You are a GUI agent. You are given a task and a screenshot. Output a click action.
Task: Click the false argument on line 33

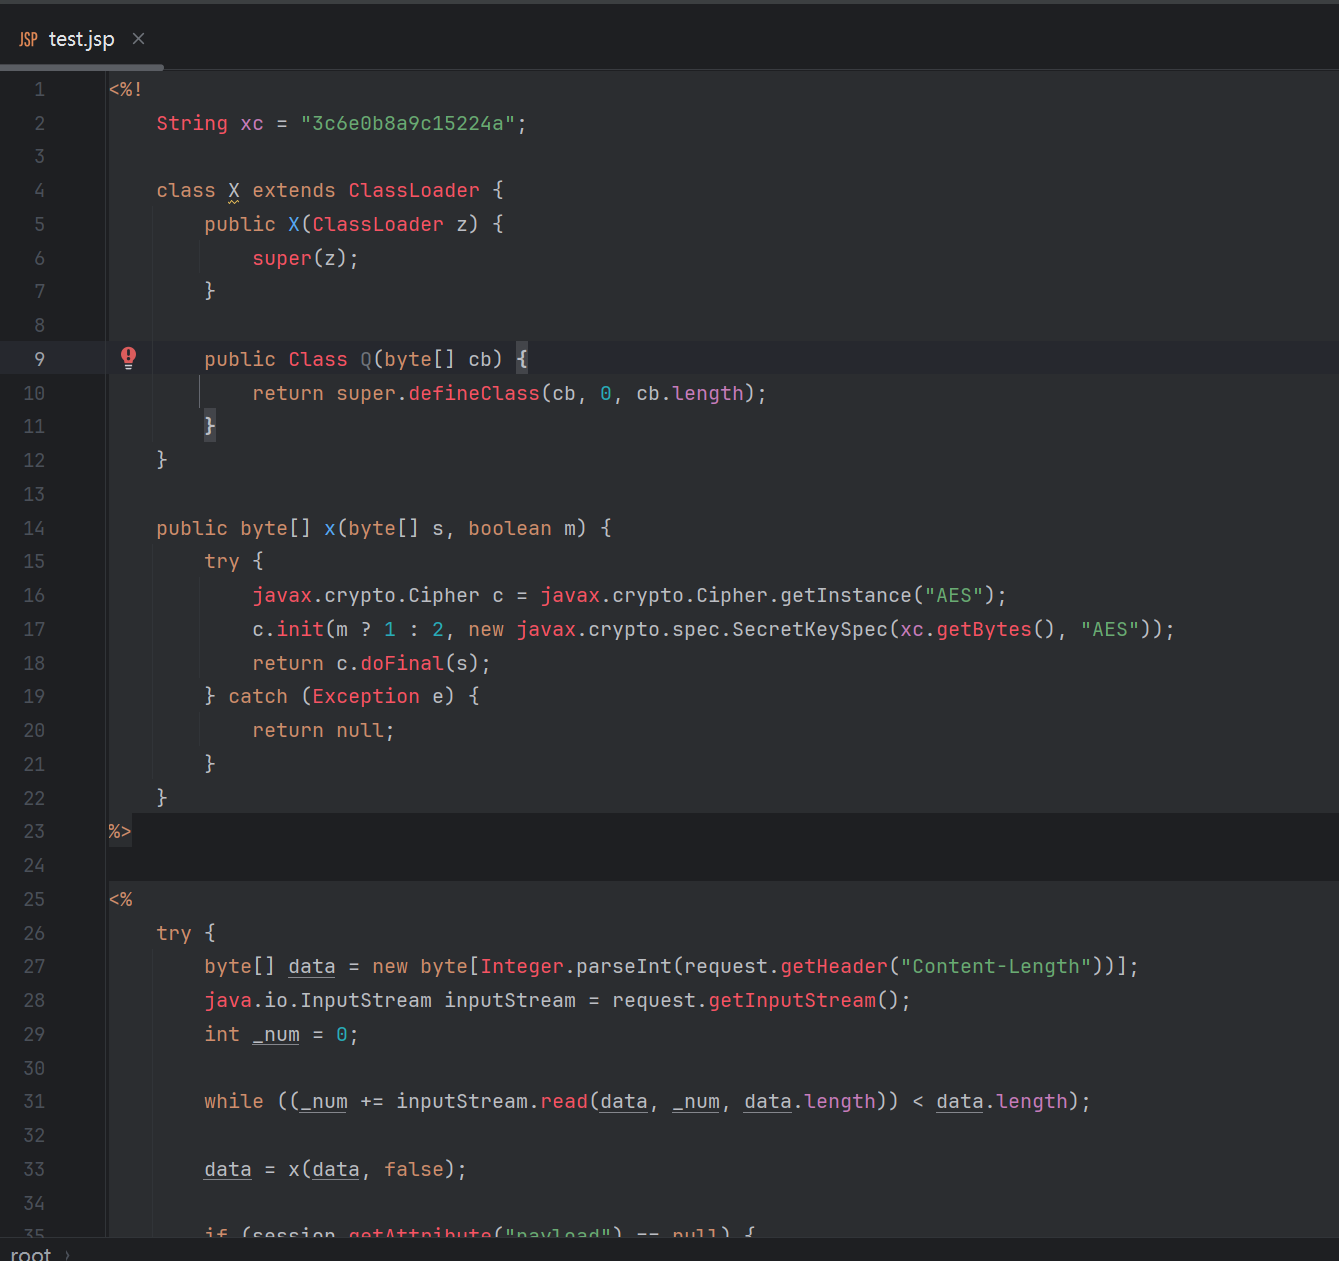(414, 1169)
